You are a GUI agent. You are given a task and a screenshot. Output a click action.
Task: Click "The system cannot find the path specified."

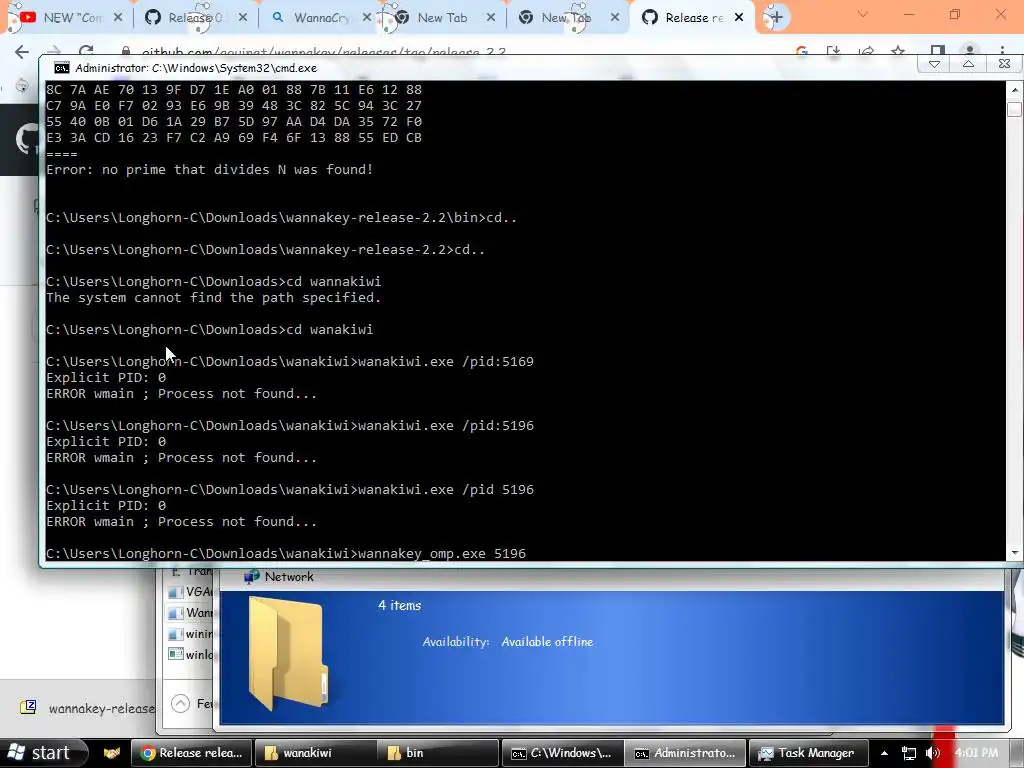point(214,298)
